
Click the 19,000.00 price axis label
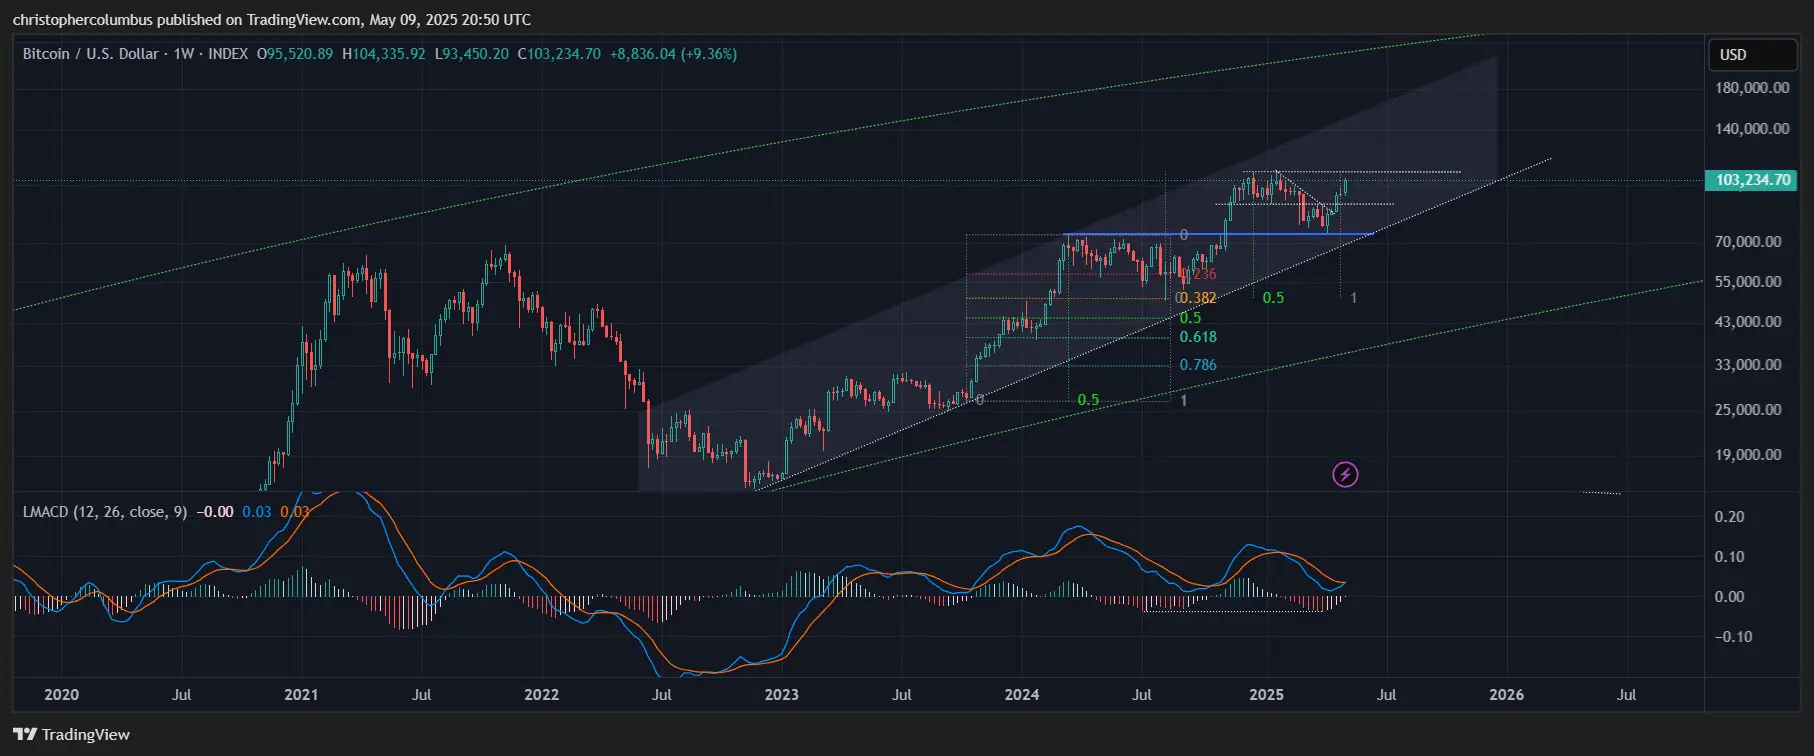click(x=1748, y=455)
